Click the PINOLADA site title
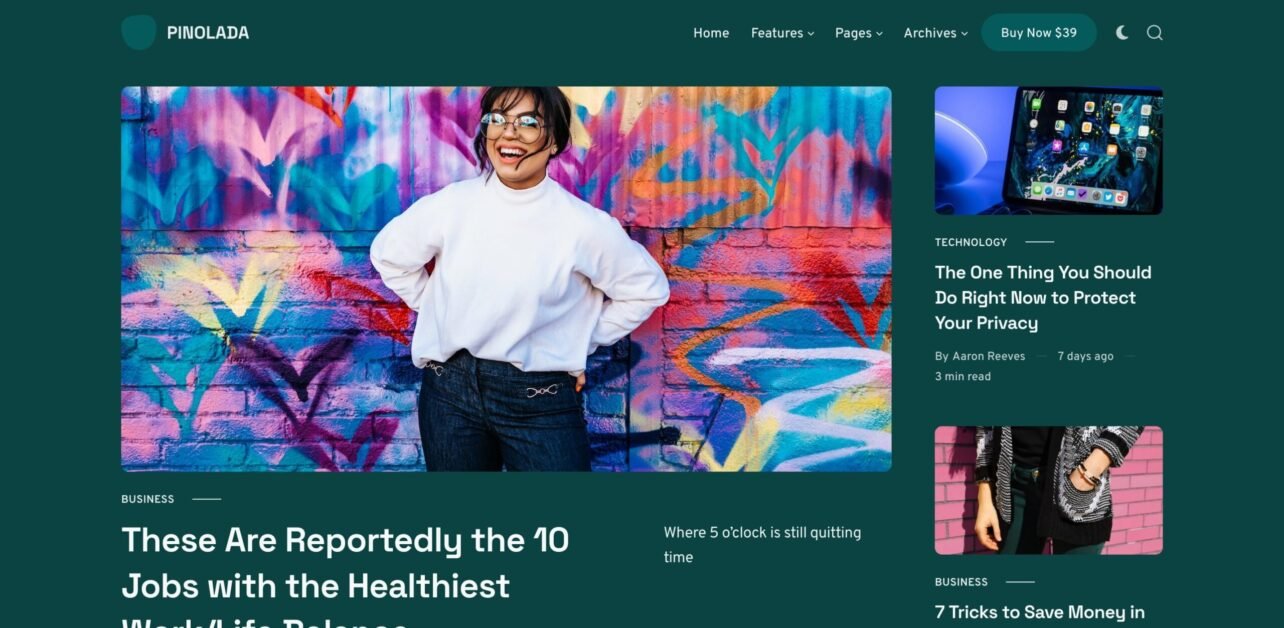The image size is (1284, 628). pyautogui.click(x=208, y=33)
